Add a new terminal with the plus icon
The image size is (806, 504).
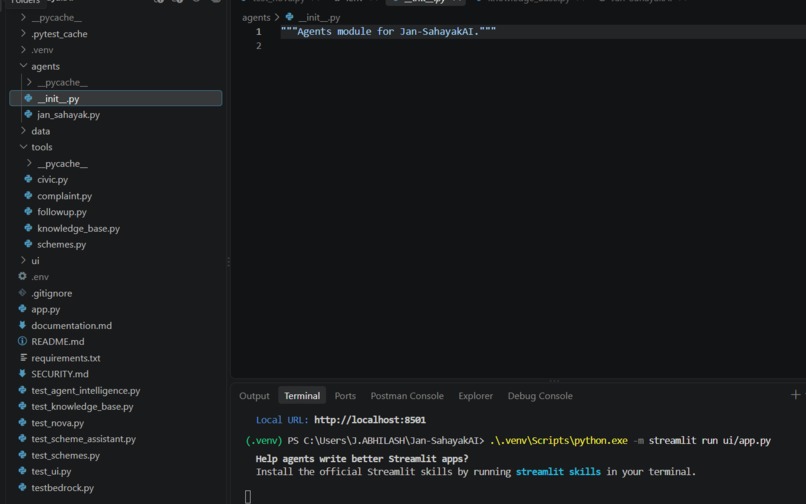pyautogui.click(x=795, y=395)
